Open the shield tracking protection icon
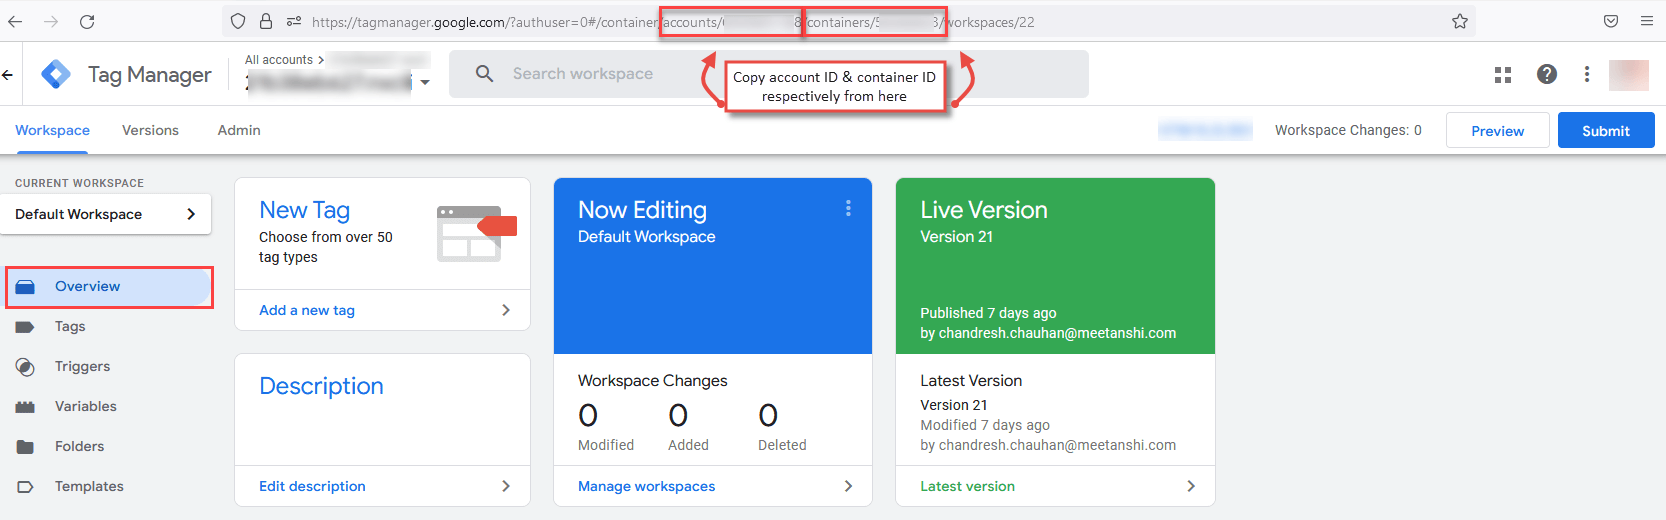 pos(238,21)
